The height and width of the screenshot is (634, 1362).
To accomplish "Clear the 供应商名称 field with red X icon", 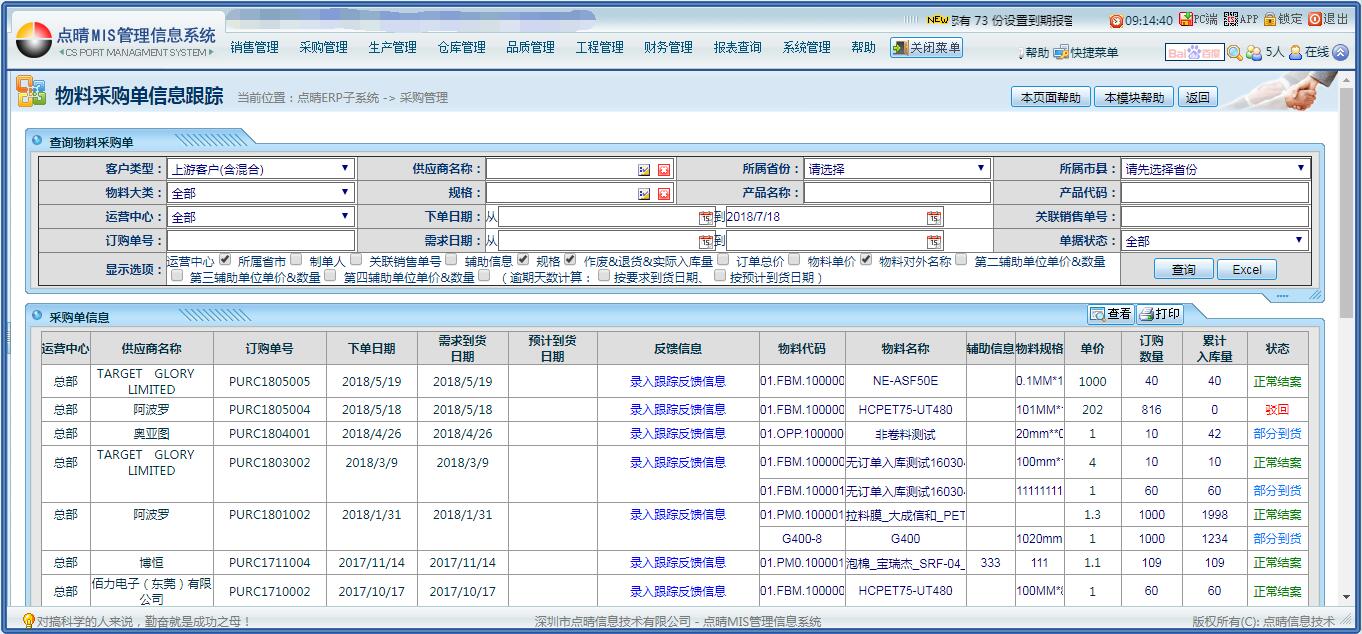I will pos(663,169).
